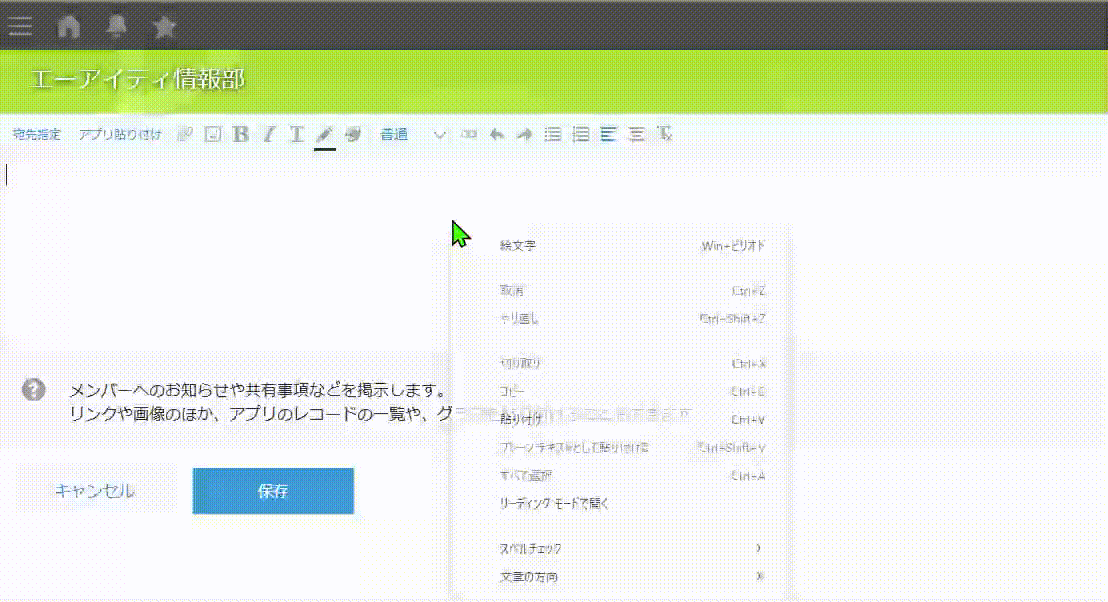Viewport: 1108px width, 602px height.
Task: Open the font size dropdown 普通
Action: 412,134
